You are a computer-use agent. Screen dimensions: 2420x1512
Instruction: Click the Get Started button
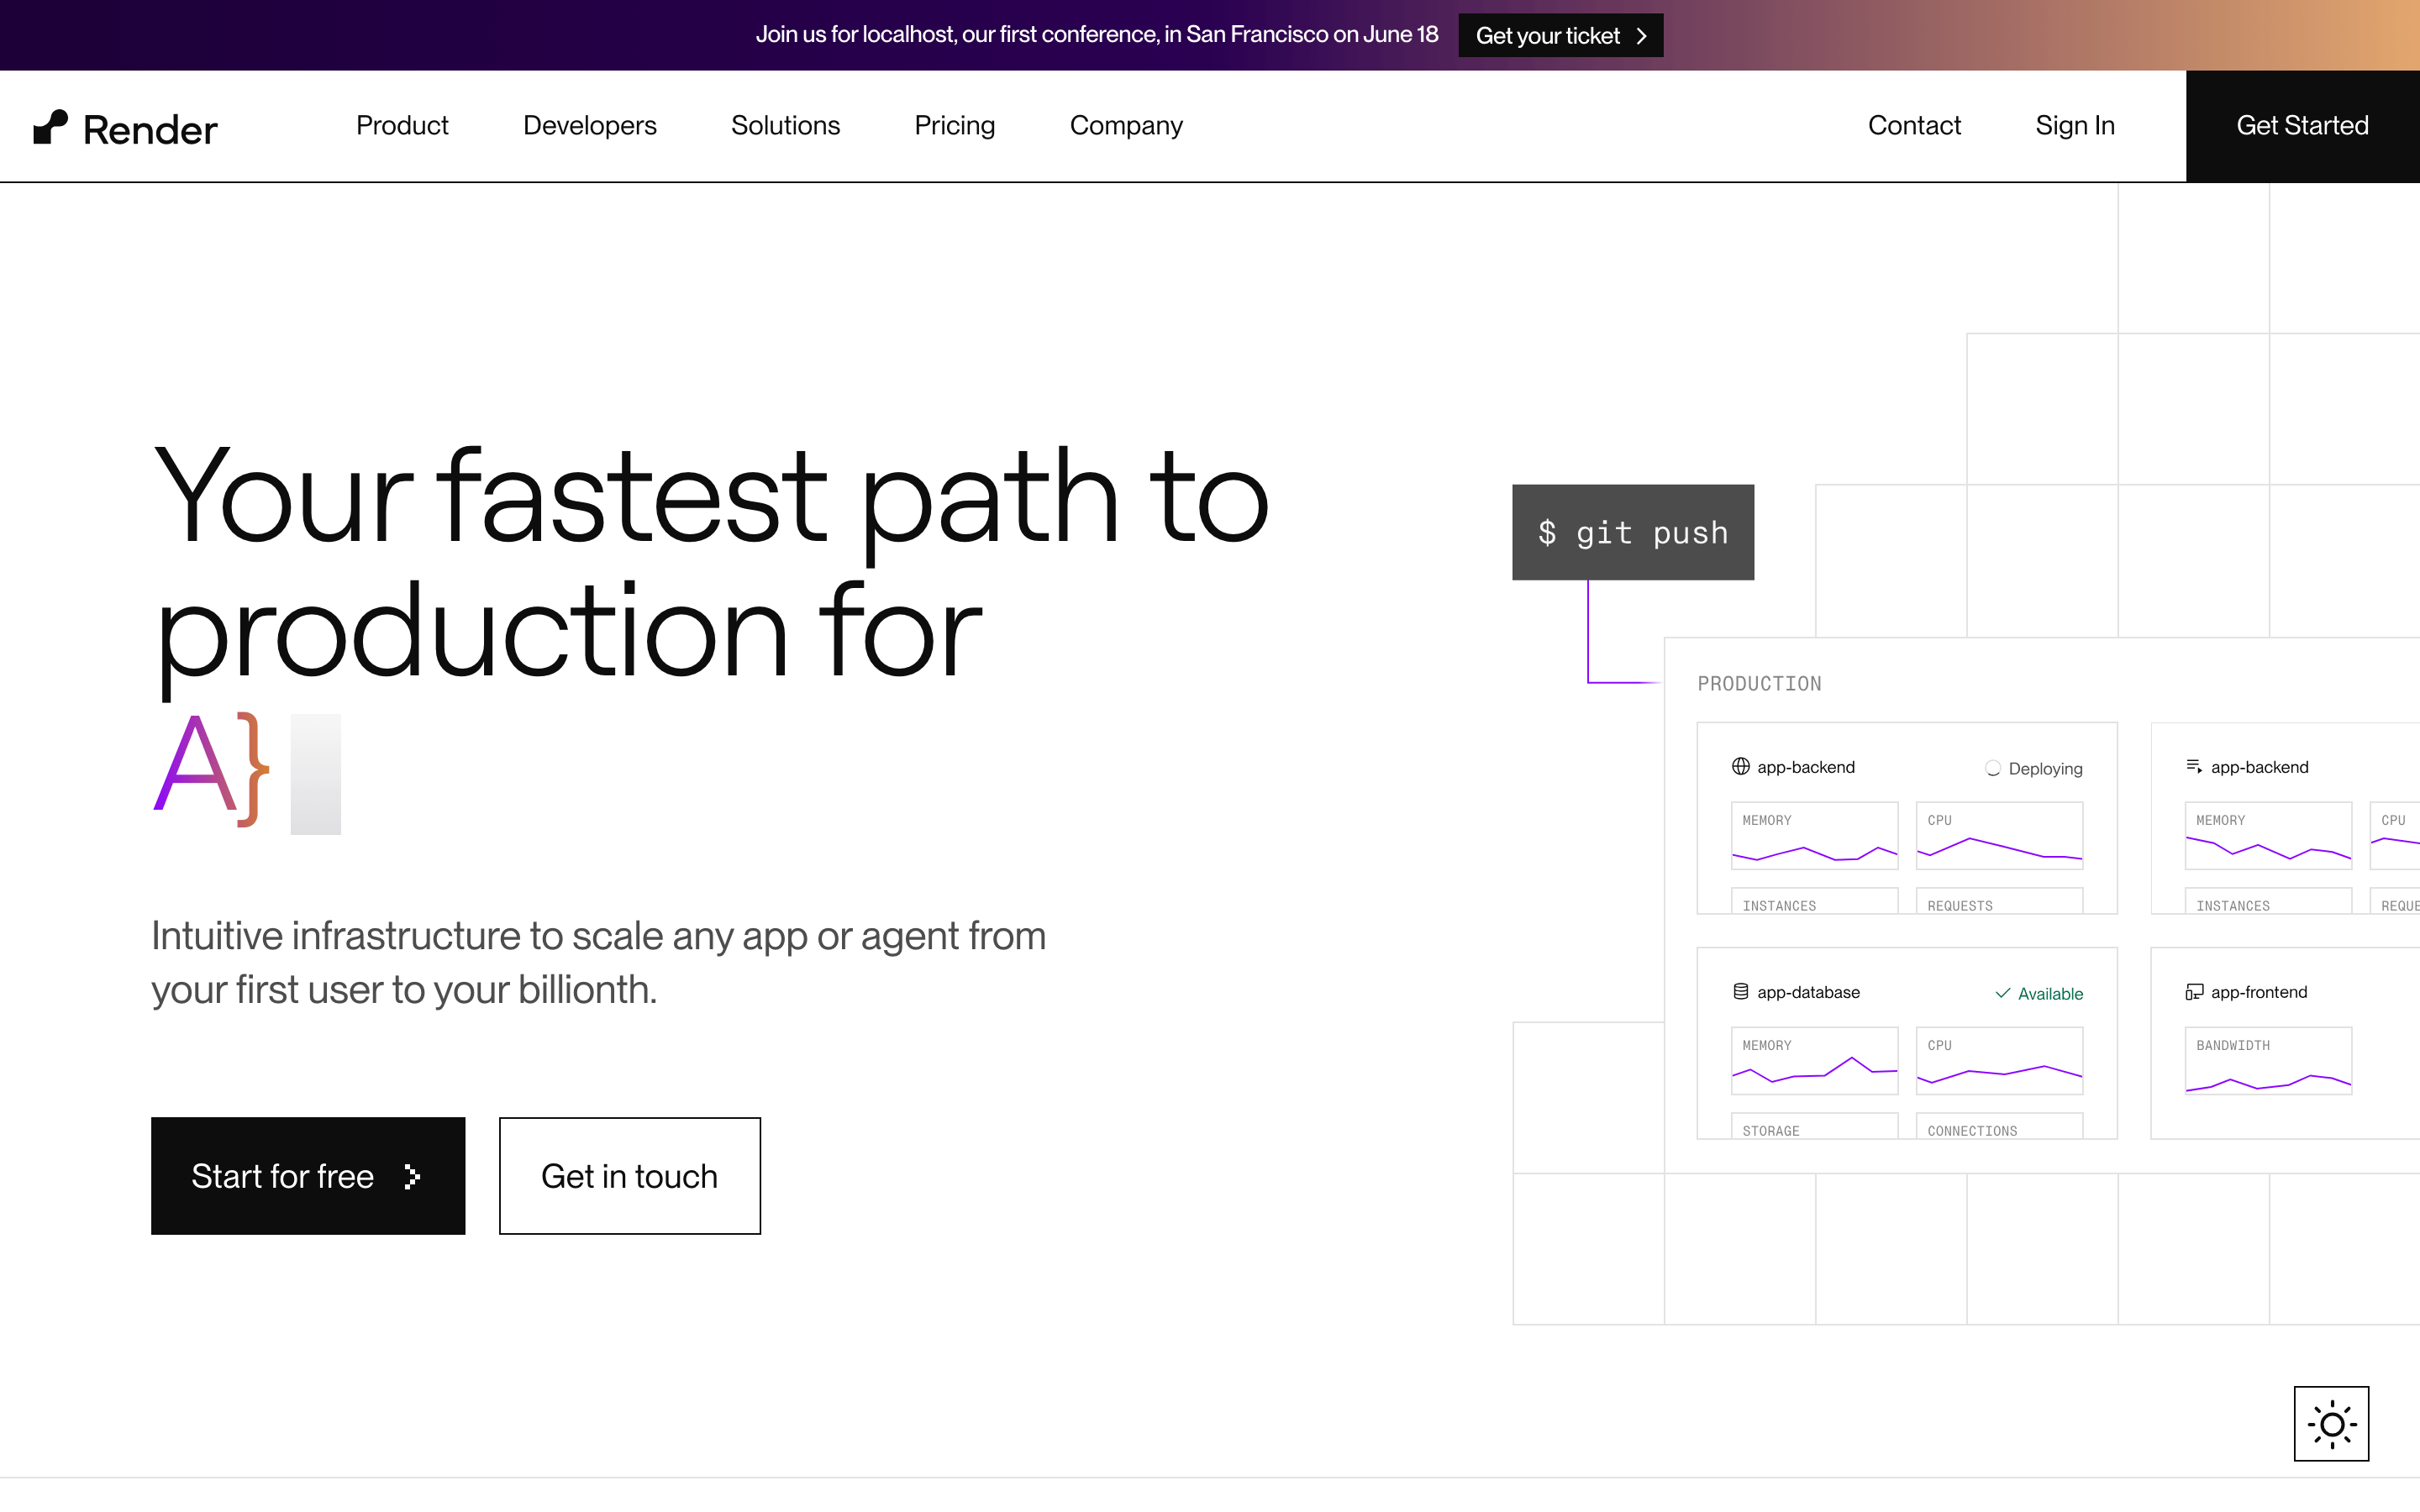(x=2302, y=126)
